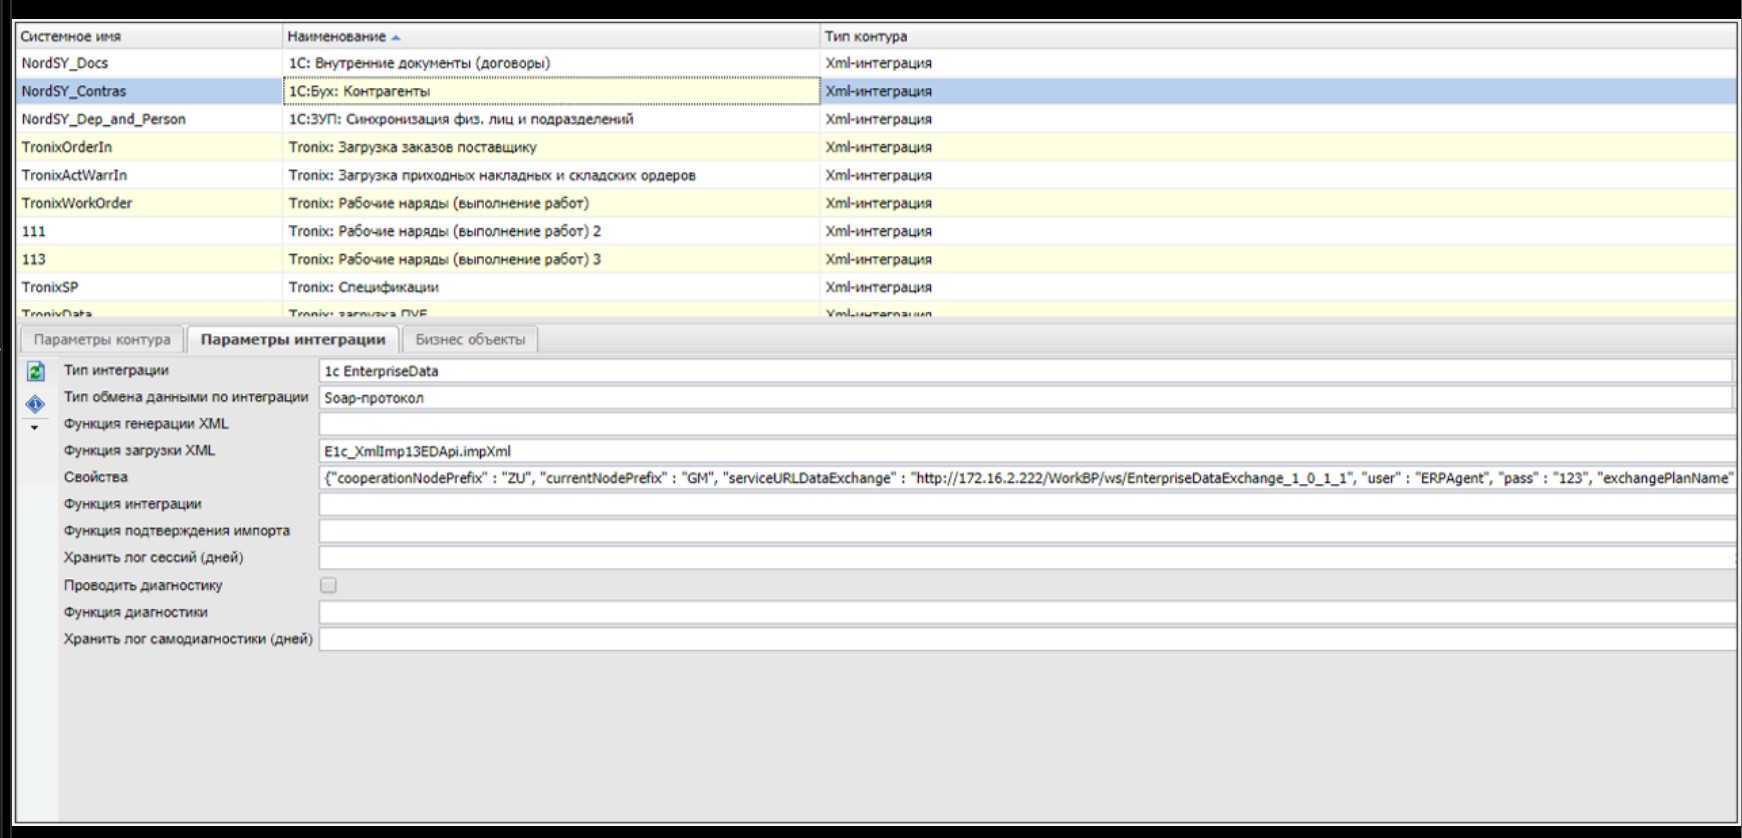1742x838 pixels.
Task: Click the blue info diamond icon
Action: [x=35, y=404]
